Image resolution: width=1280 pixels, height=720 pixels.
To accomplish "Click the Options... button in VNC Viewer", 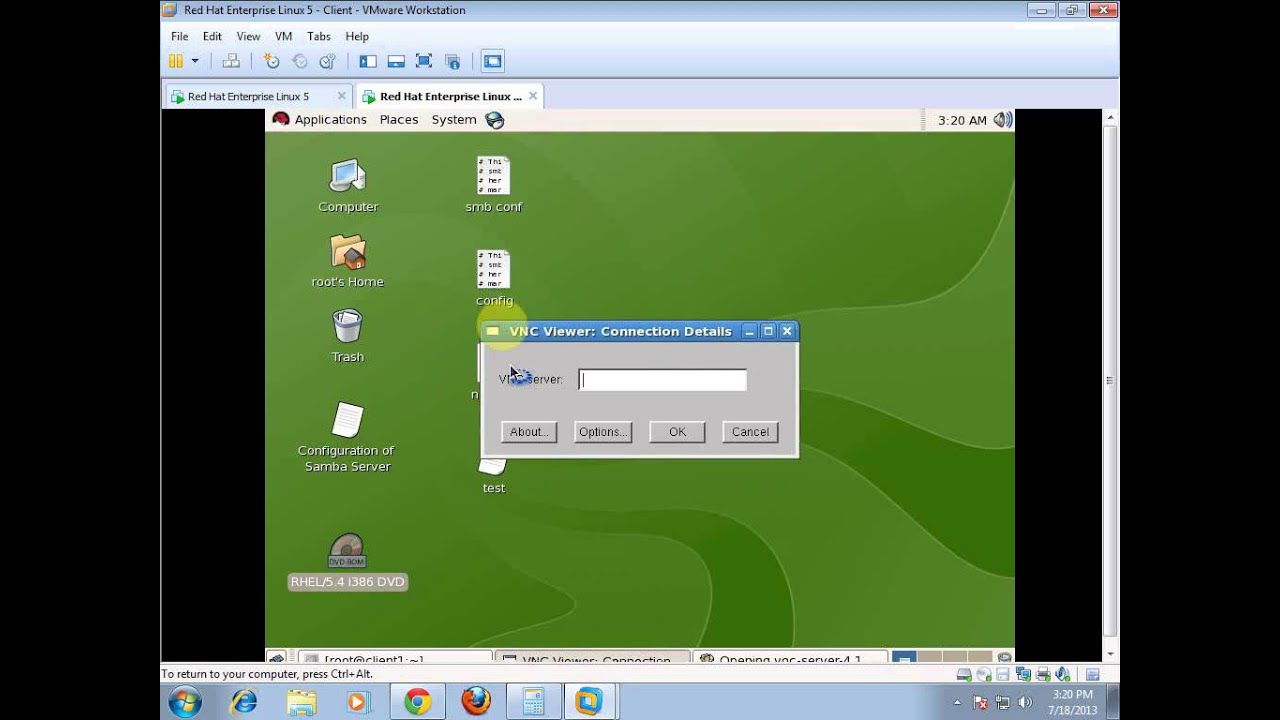I will tap(603, 432).
